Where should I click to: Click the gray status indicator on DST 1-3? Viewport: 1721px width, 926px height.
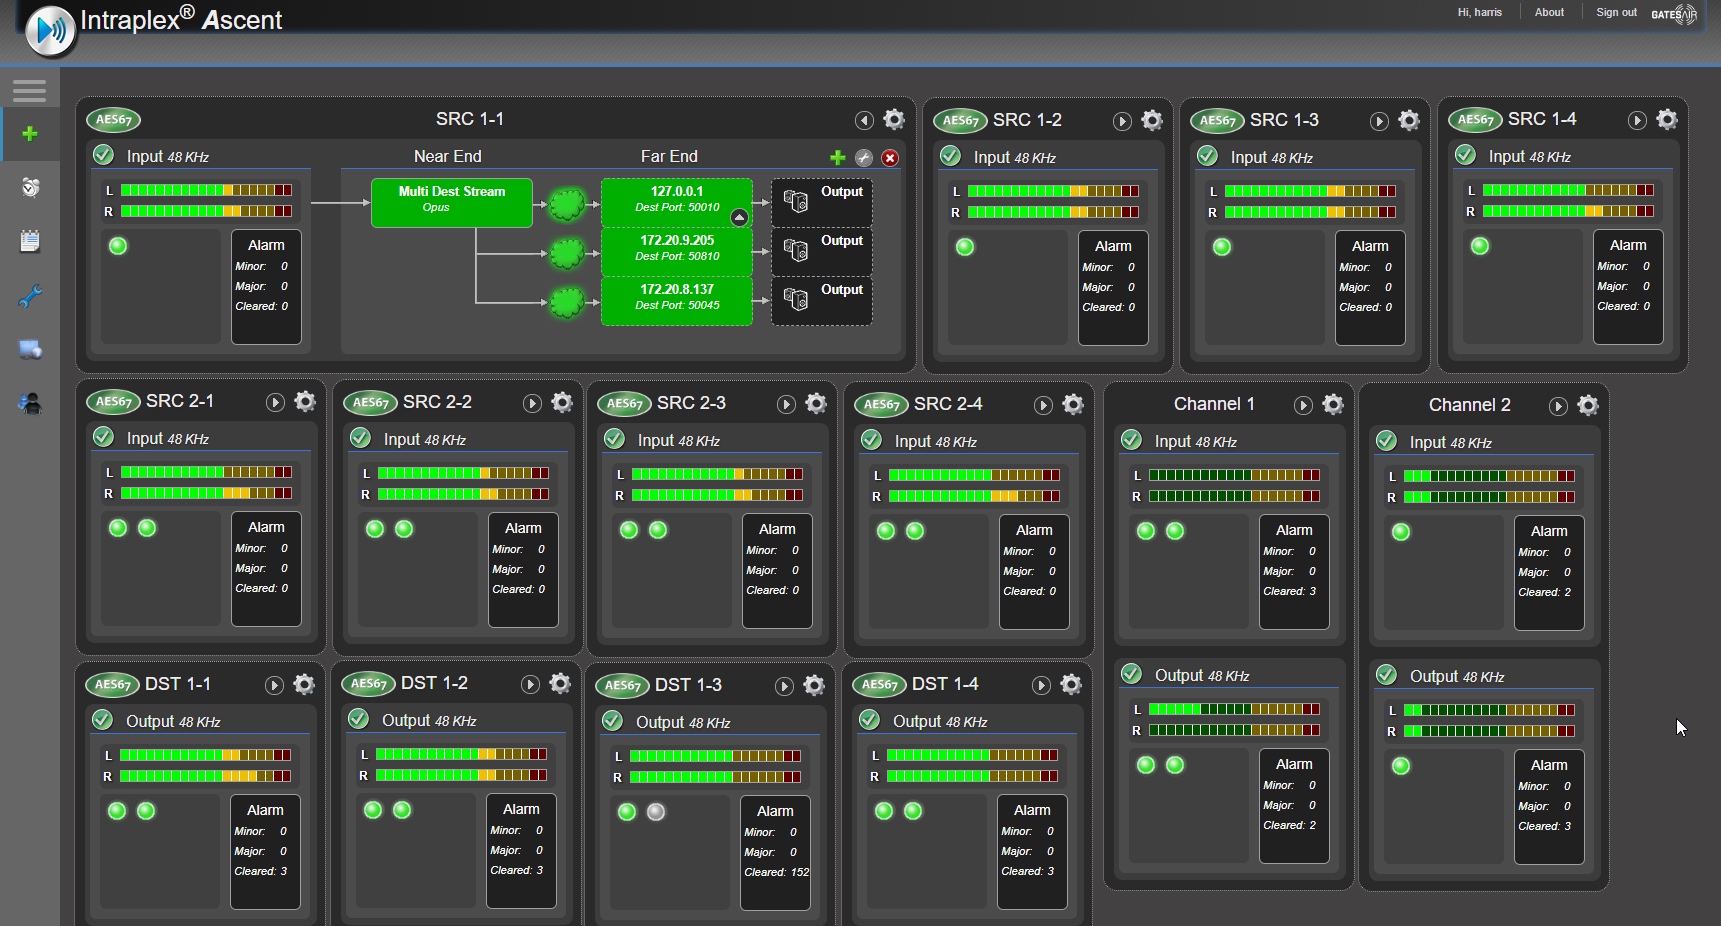coord(656,813)
